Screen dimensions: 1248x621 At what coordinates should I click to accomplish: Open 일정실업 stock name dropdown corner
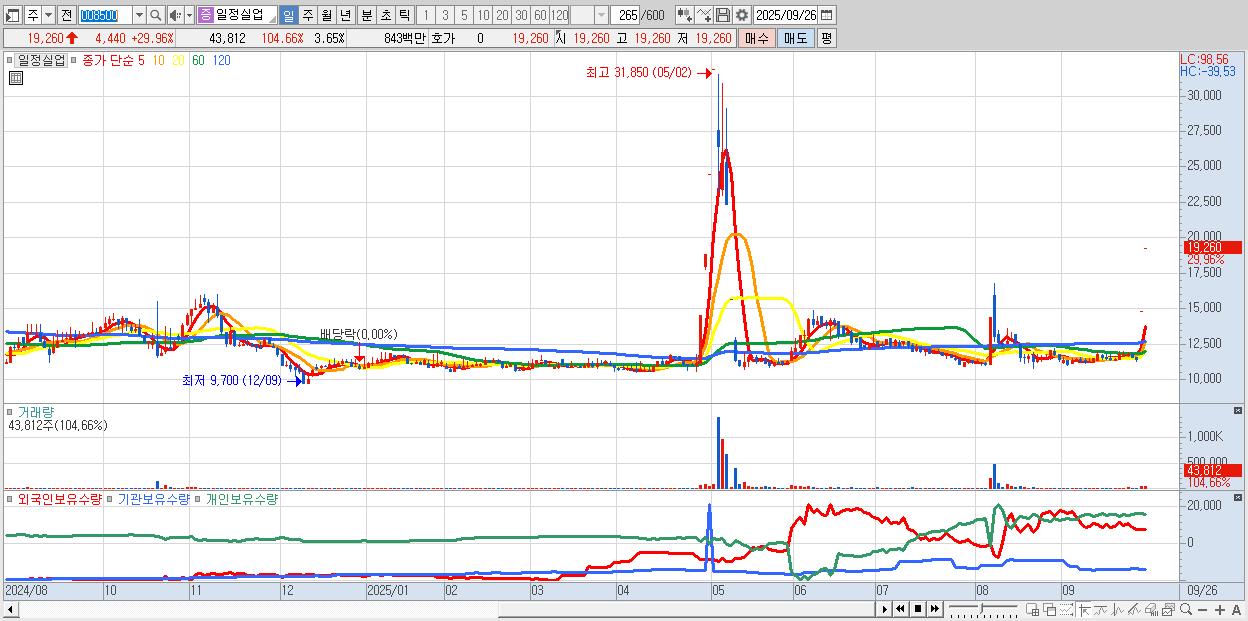pos(272,19)
